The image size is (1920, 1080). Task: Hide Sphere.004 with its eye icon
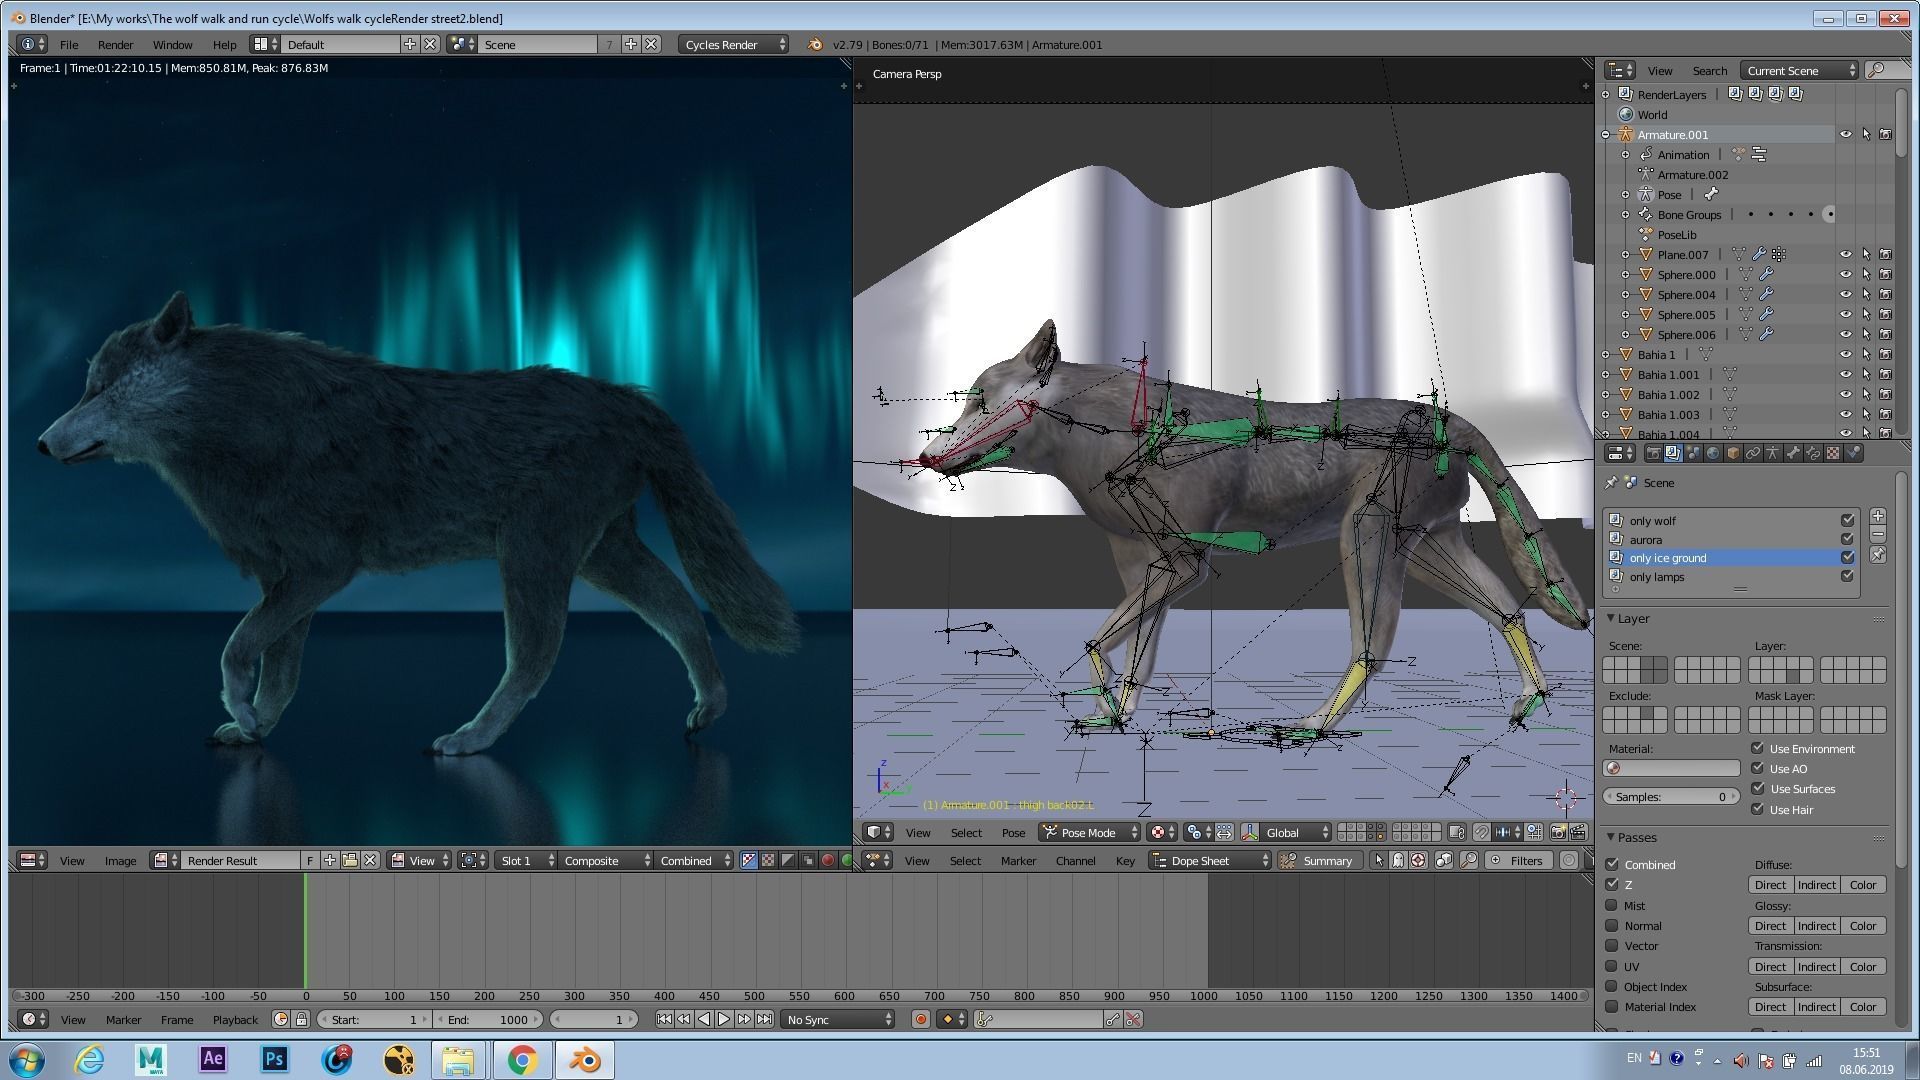tap(1846, 294)
